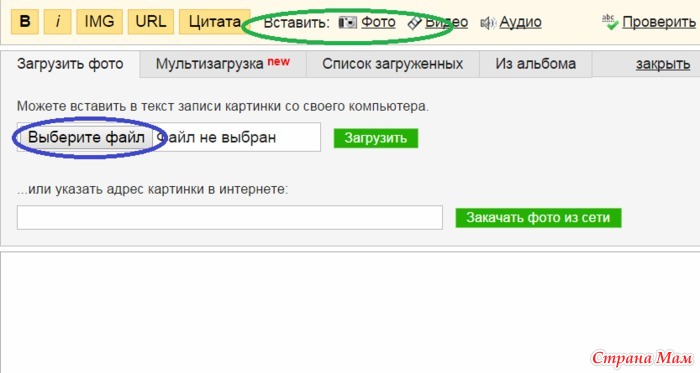700x373 pixels.
Task: Click the spellcheck icon beside Проверить
Action: (610, 22)
